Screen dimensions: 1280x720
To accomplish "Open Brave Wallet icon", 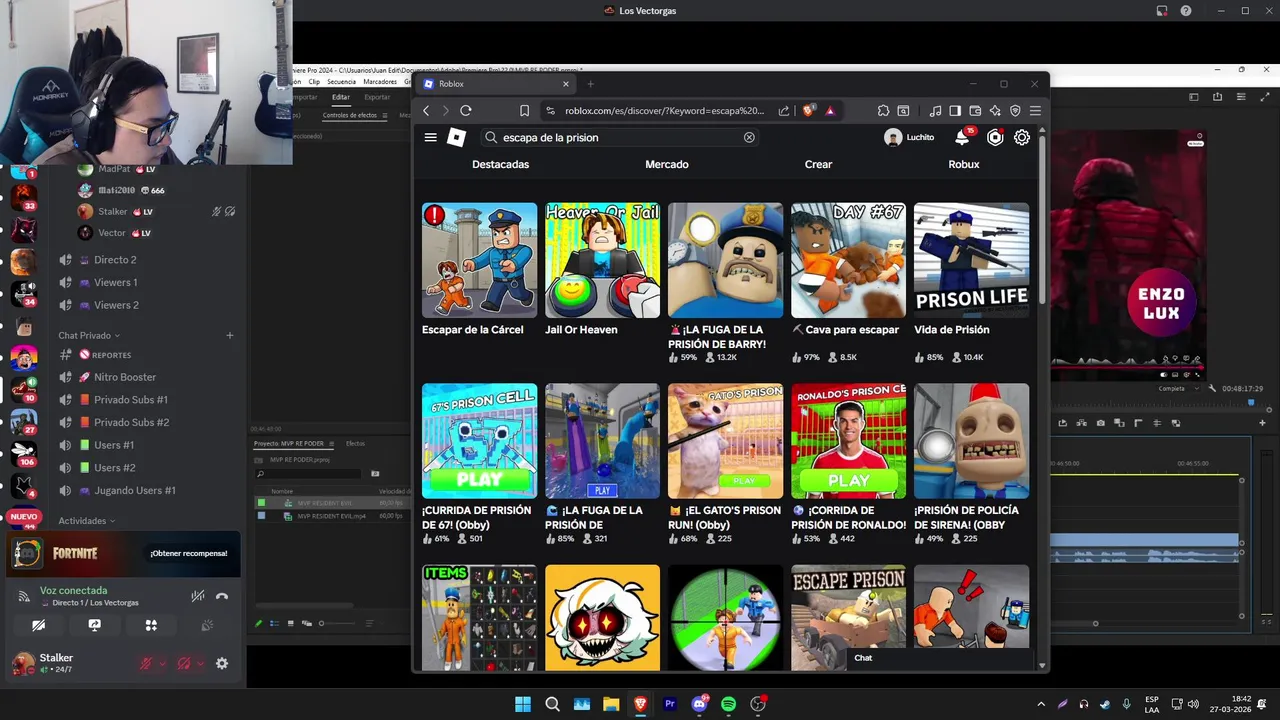I will pos(975,110).
